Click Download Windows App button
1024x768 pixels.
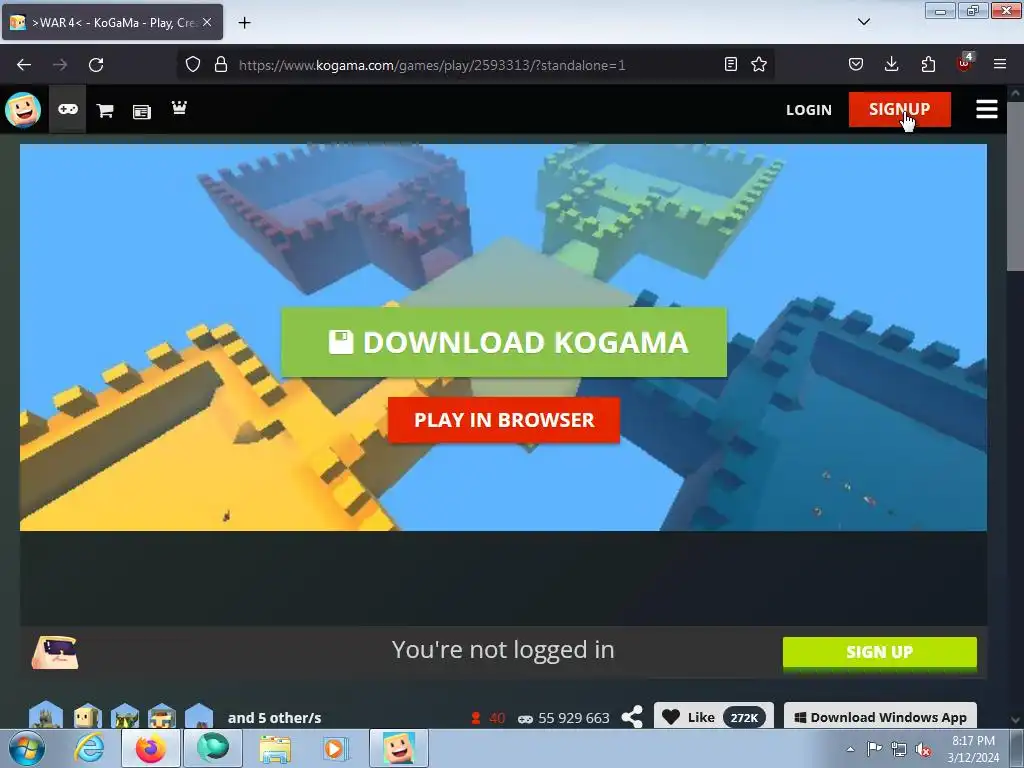[880, 717]
